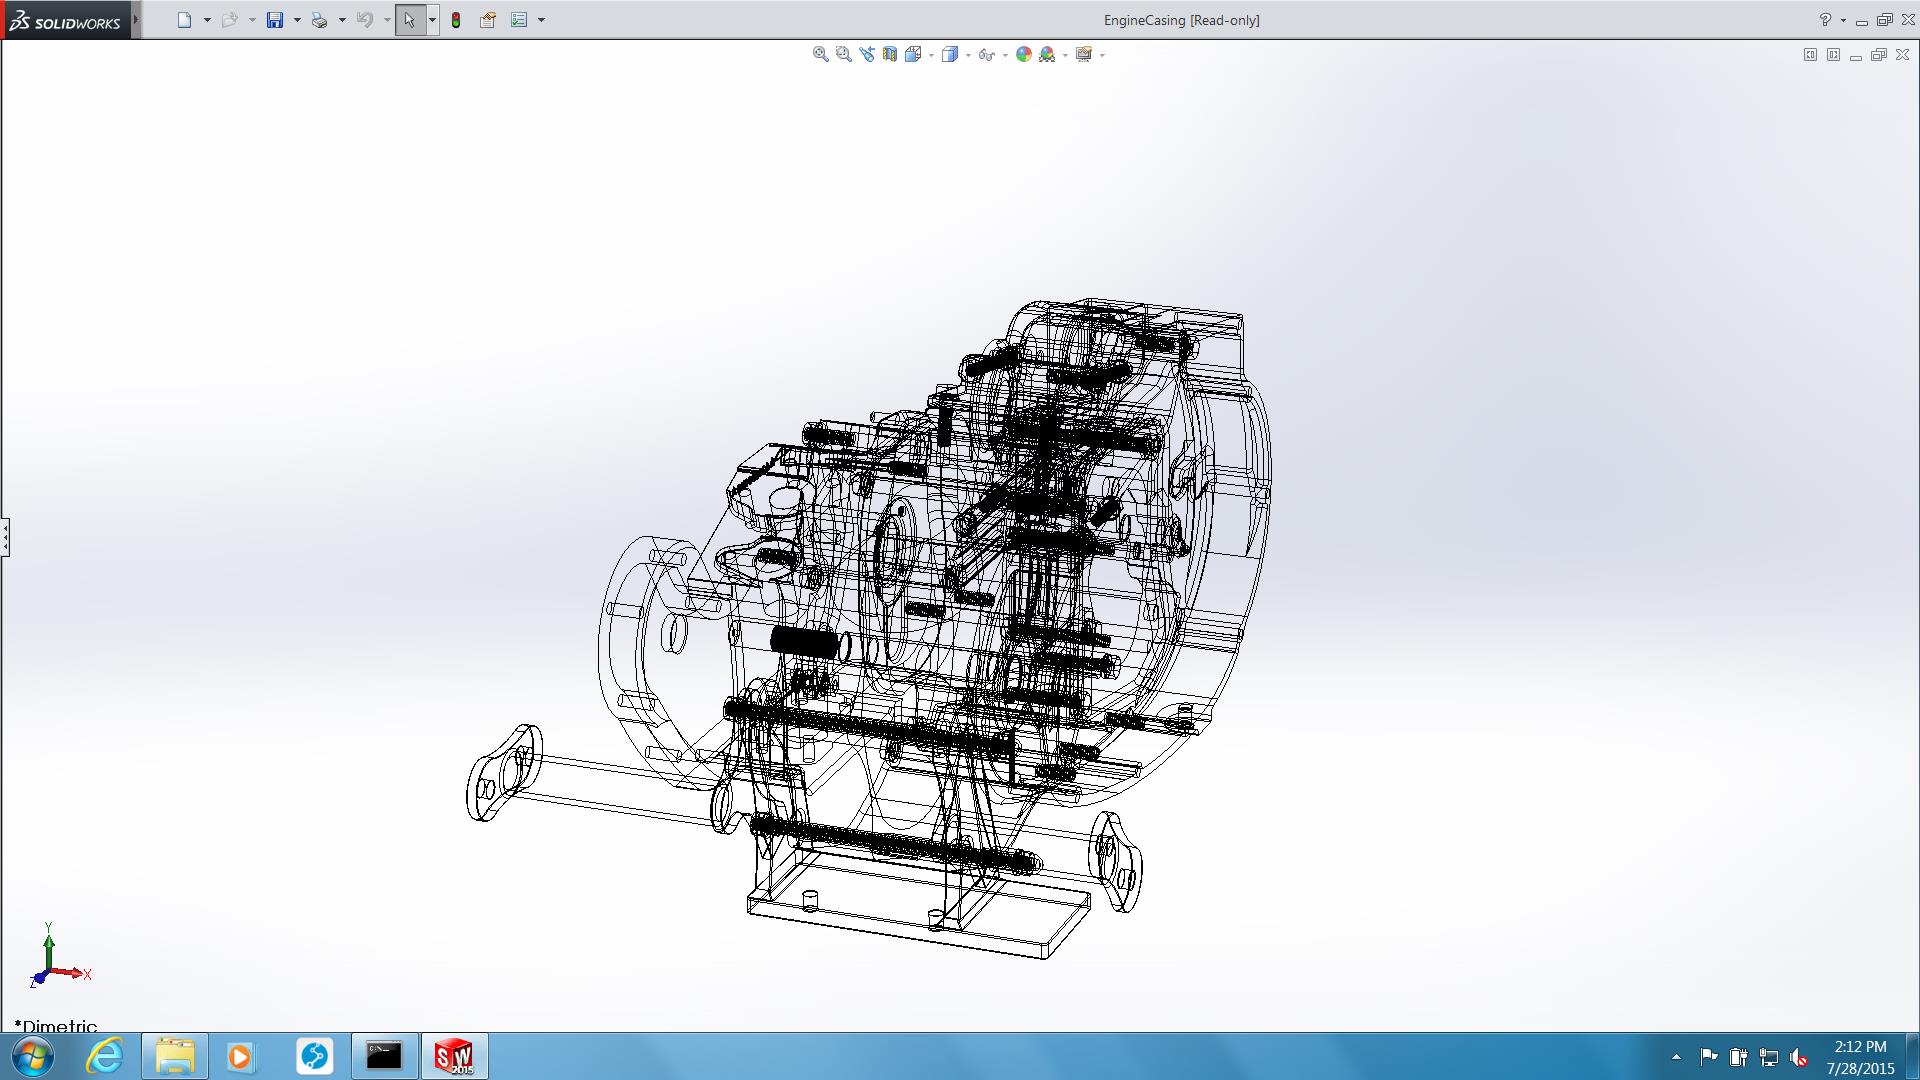This screenshot has width=1920, height=1080.
Task: Toggle Hide/Show Items glasses icon
Action: 986,55
